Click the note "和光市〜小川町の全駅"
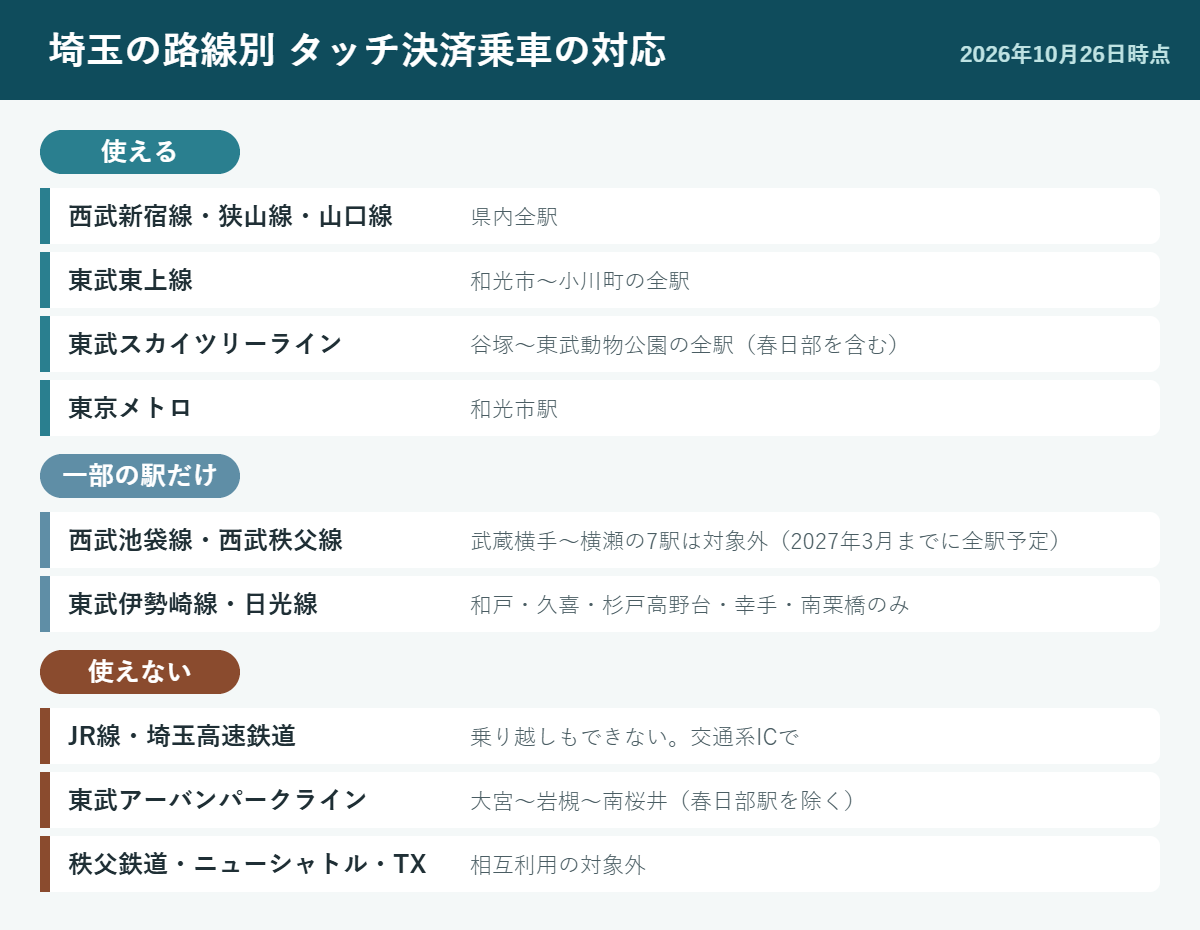1200x930 pixels. point(580,281)
